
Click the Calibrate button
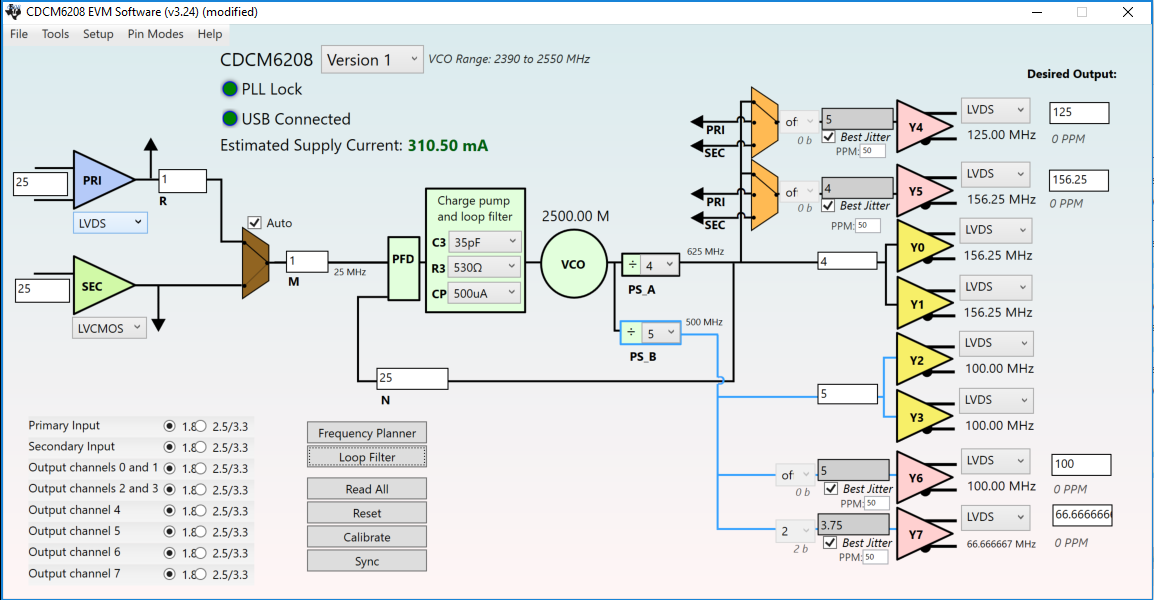367,537
